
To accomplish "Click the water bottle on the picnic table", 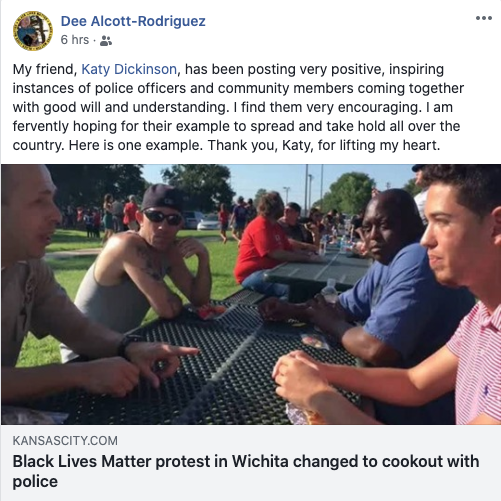I will [x=330, y=291].
